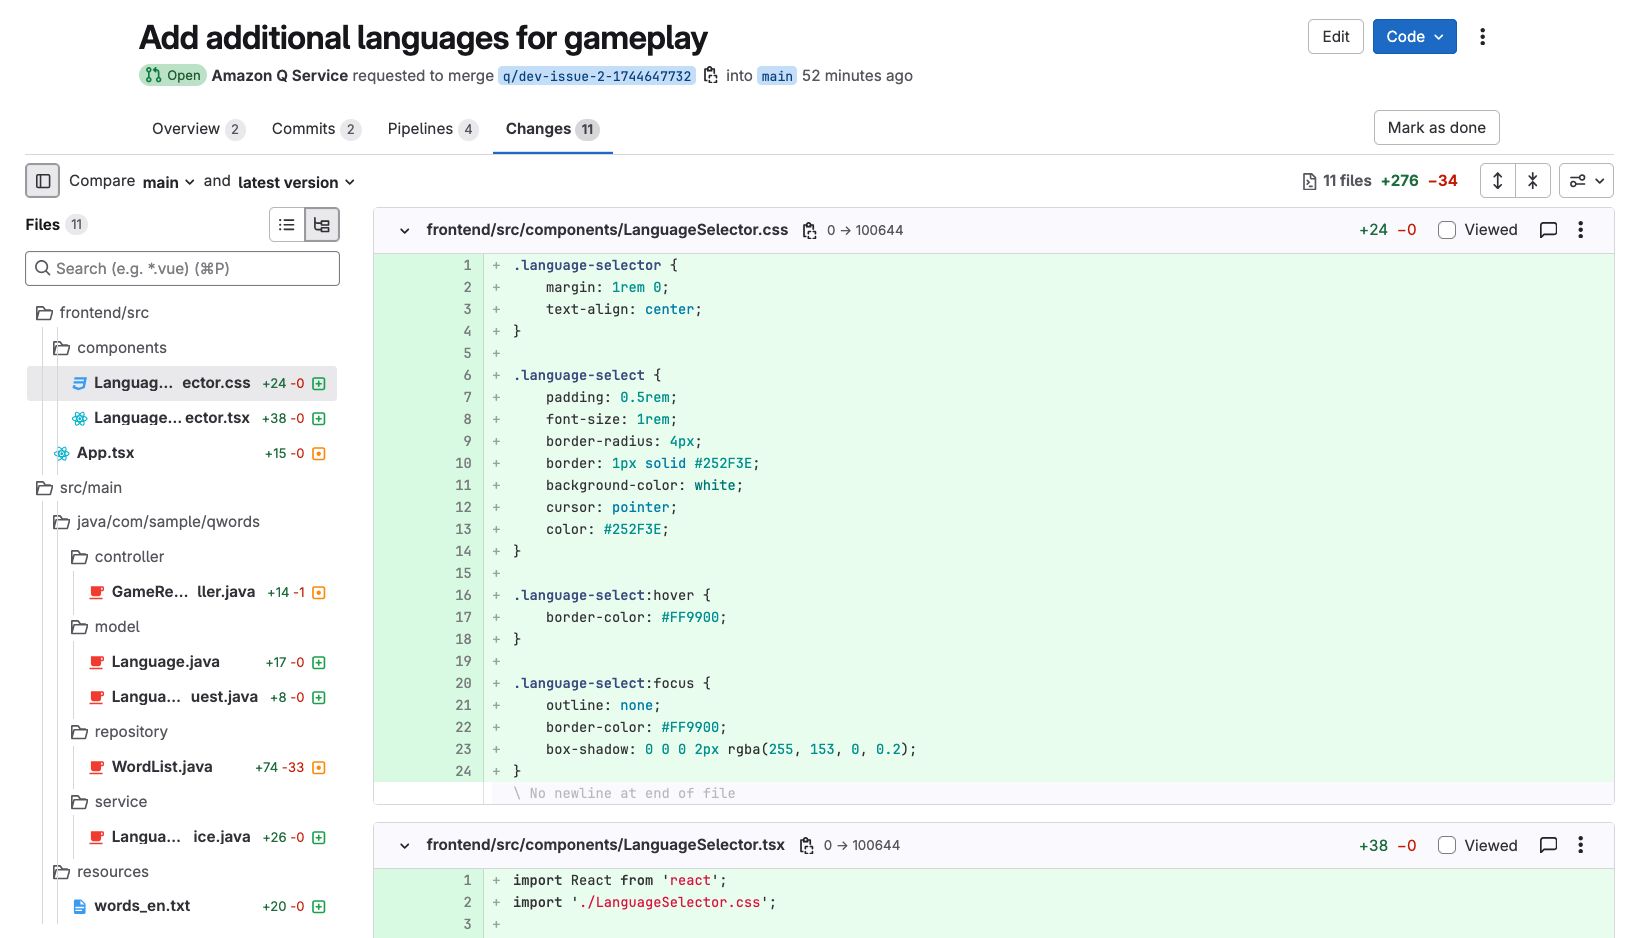
Task: Open the Code dropdown
Action: (1414, 36)
